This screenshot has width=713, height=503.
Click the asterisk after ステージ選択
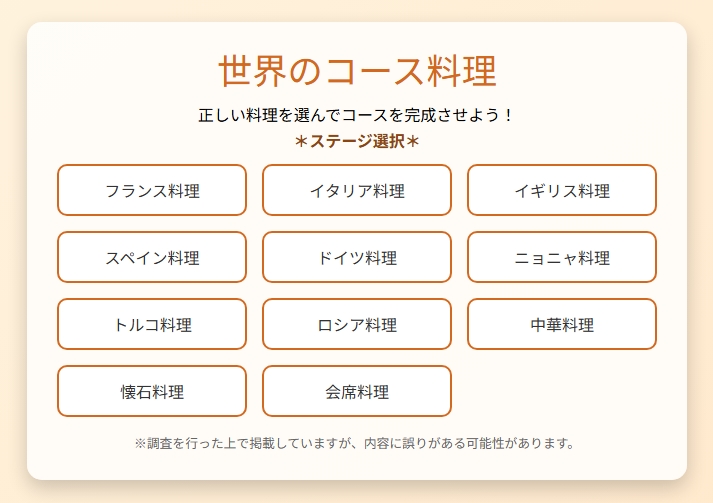pyautogui.click(x=412, y=142)
